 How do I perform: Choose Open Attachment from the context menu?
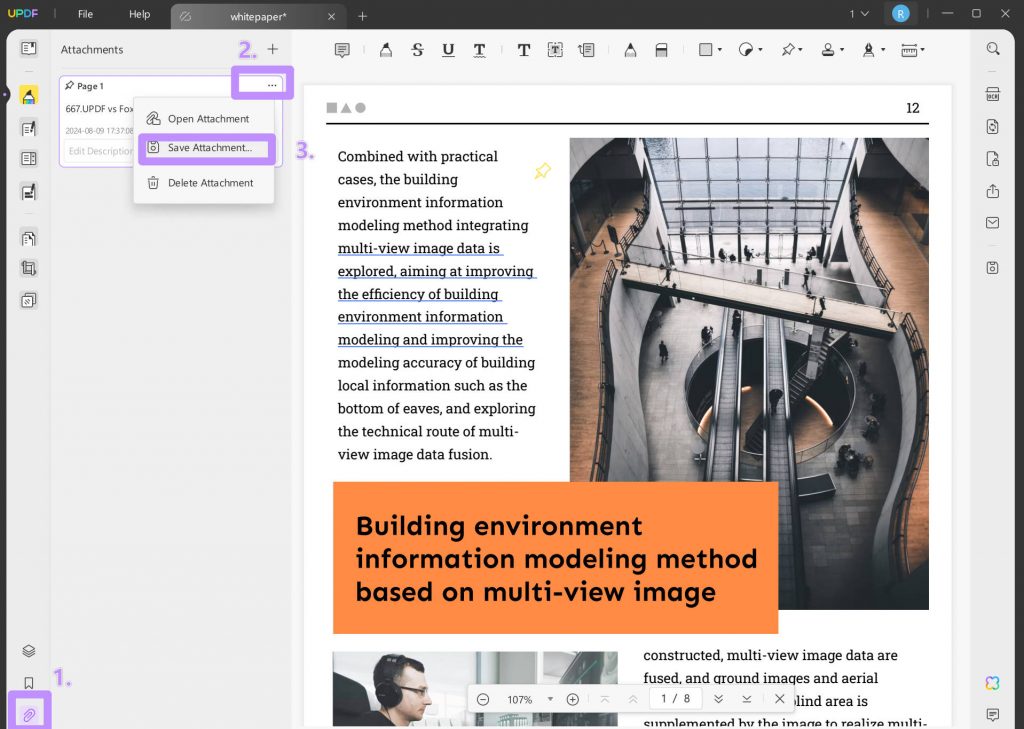(208, 118)
